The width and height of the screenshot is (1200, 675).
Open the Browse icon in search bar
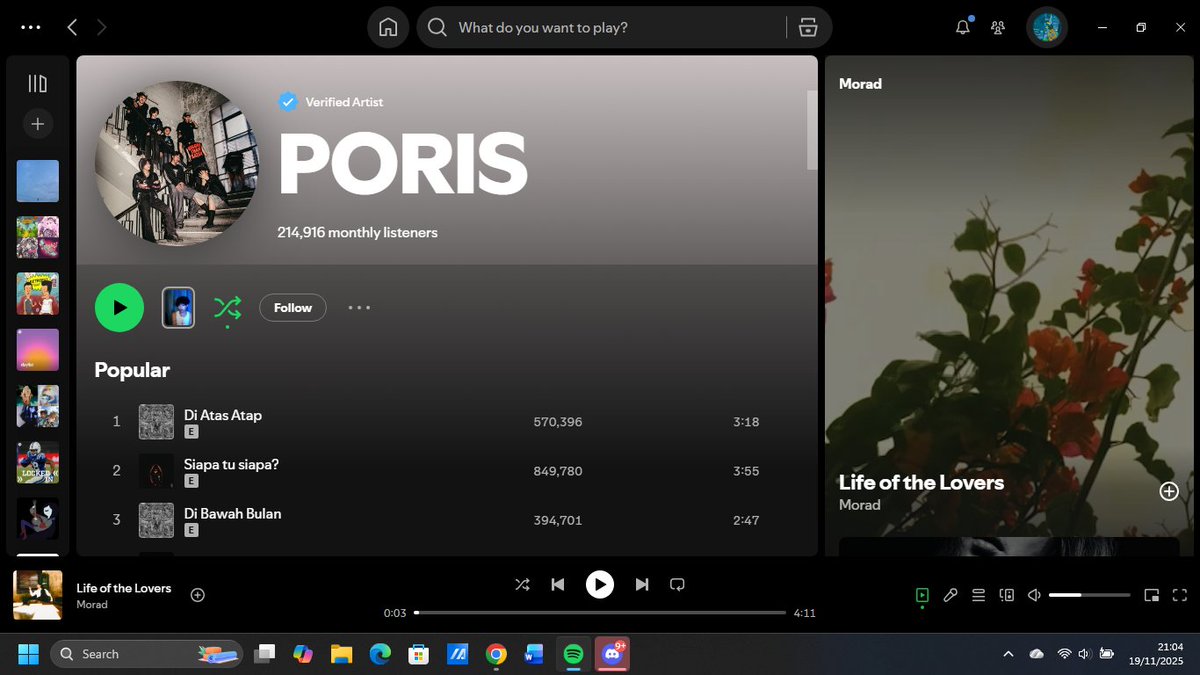coord(808,27)
